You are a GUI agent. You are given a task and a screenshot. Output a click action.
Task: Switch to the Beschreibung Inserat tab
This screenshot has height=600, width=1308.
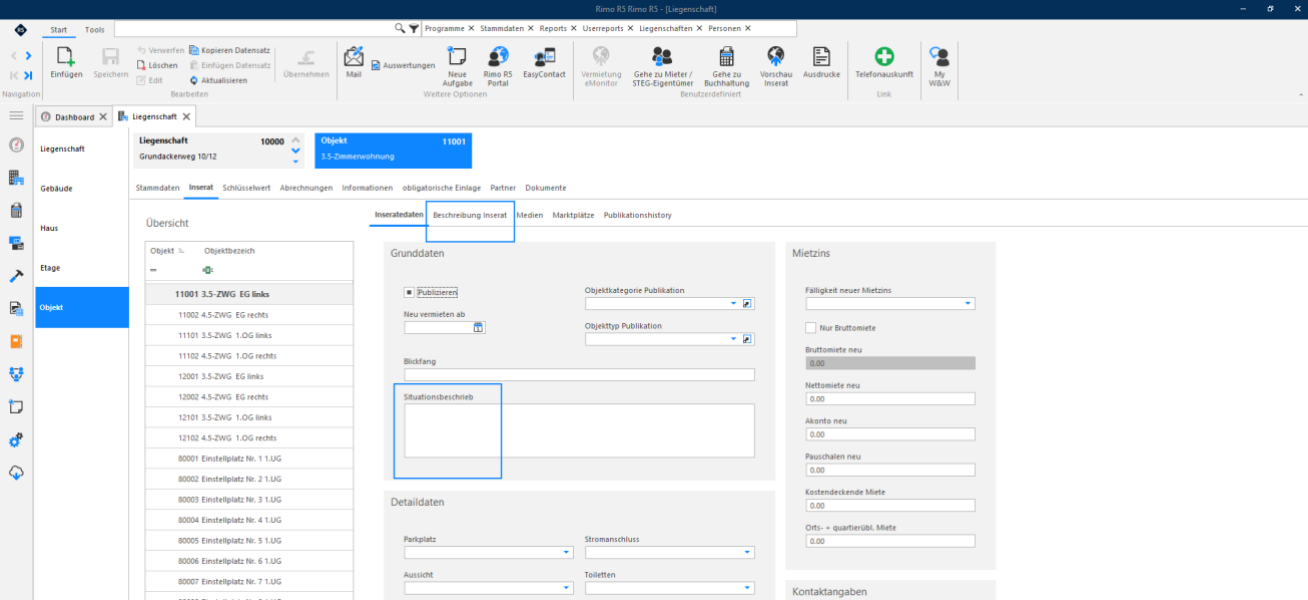tap(470, 215)
